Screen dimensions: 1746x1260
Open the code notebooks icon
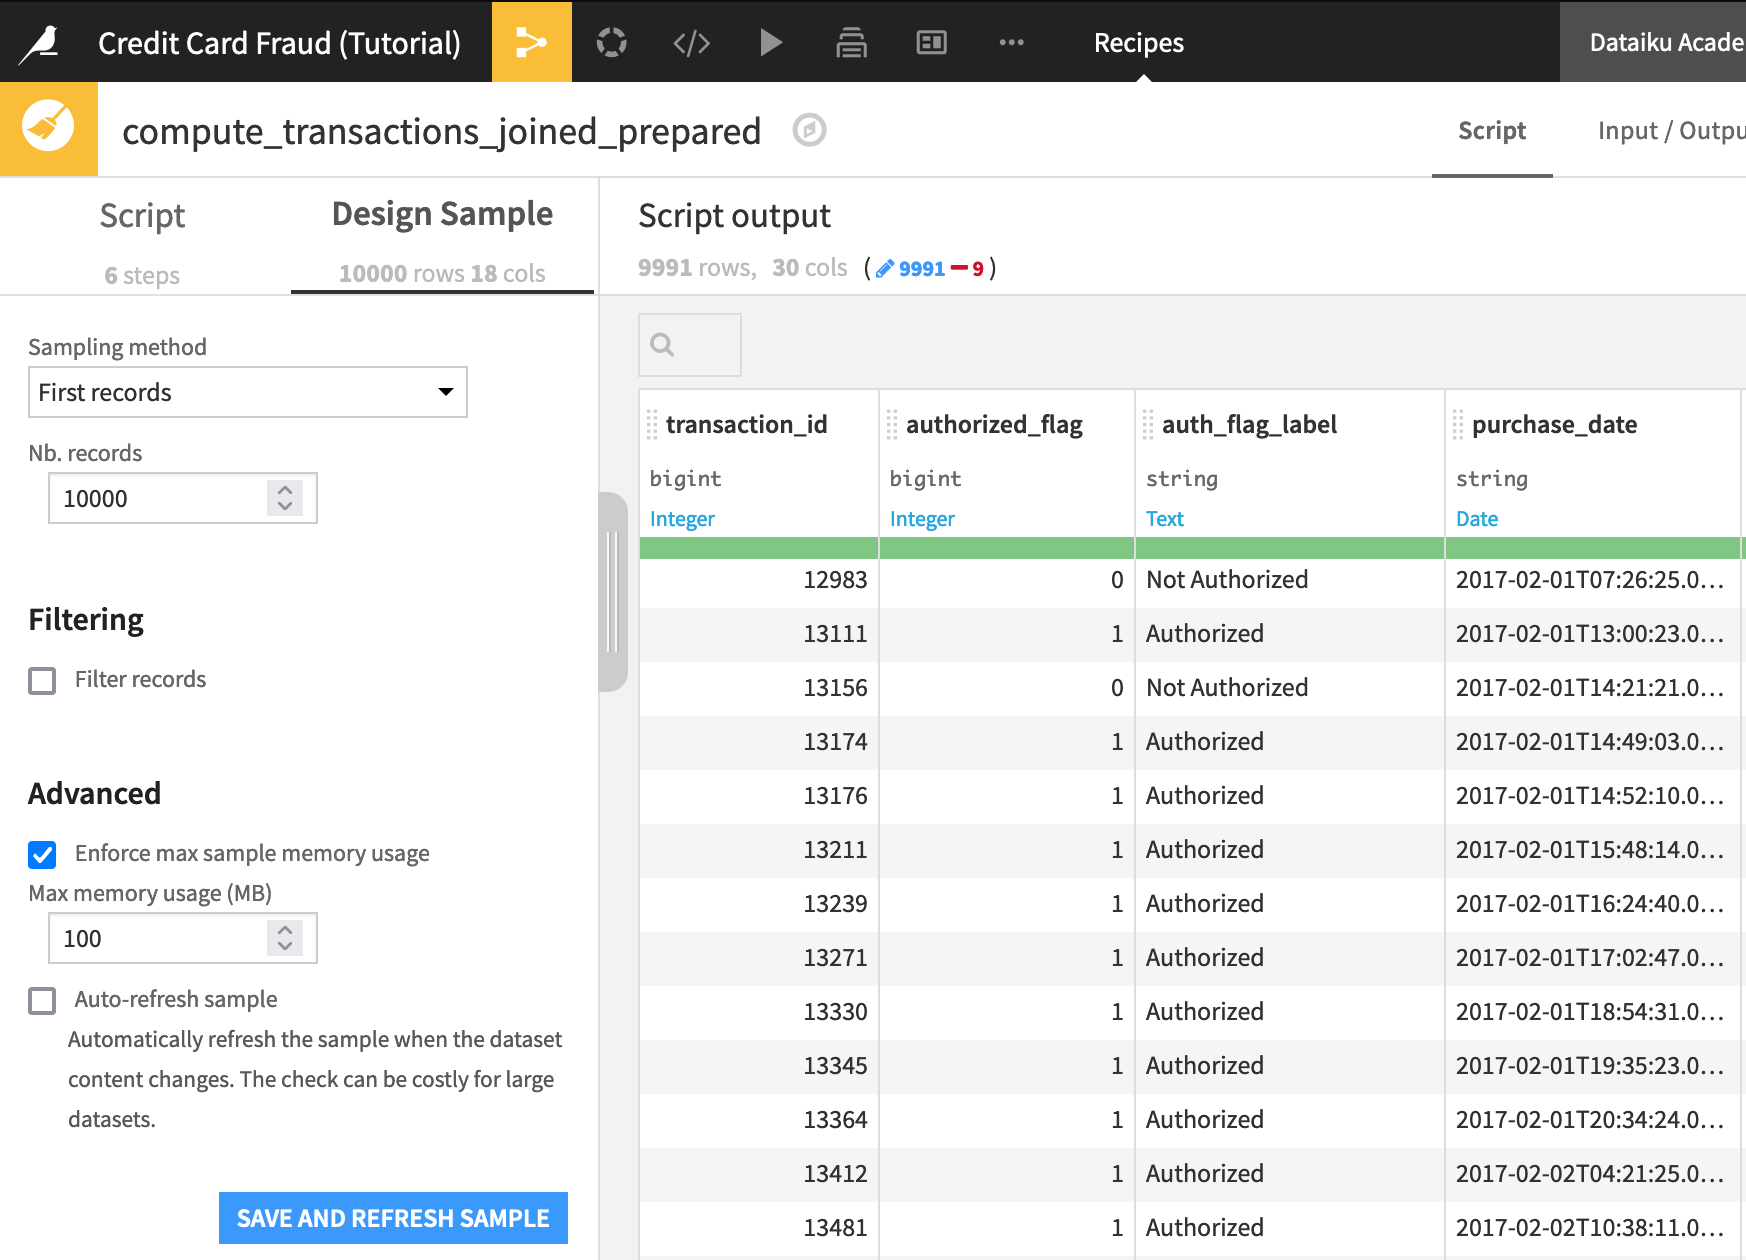[x=691, y=42]
